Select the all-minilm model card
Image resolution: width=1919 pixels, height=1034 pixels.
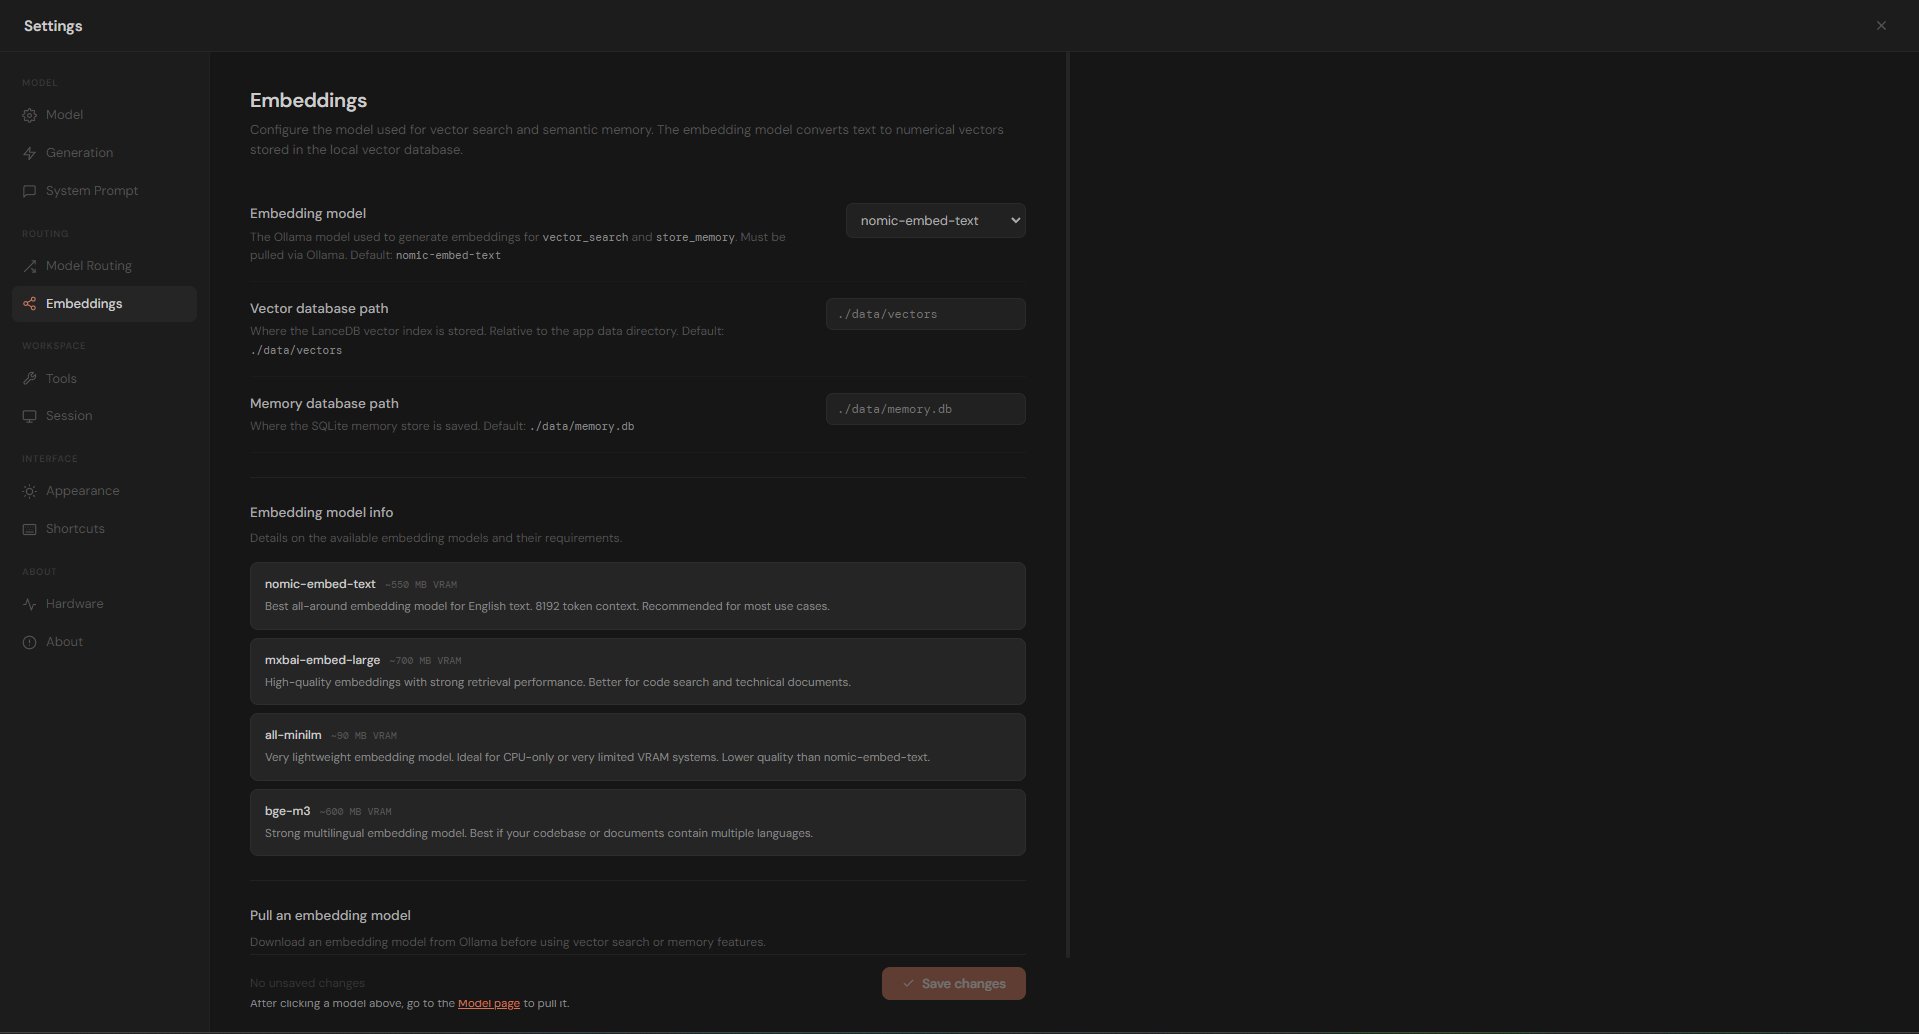click(x=637, y=747)
